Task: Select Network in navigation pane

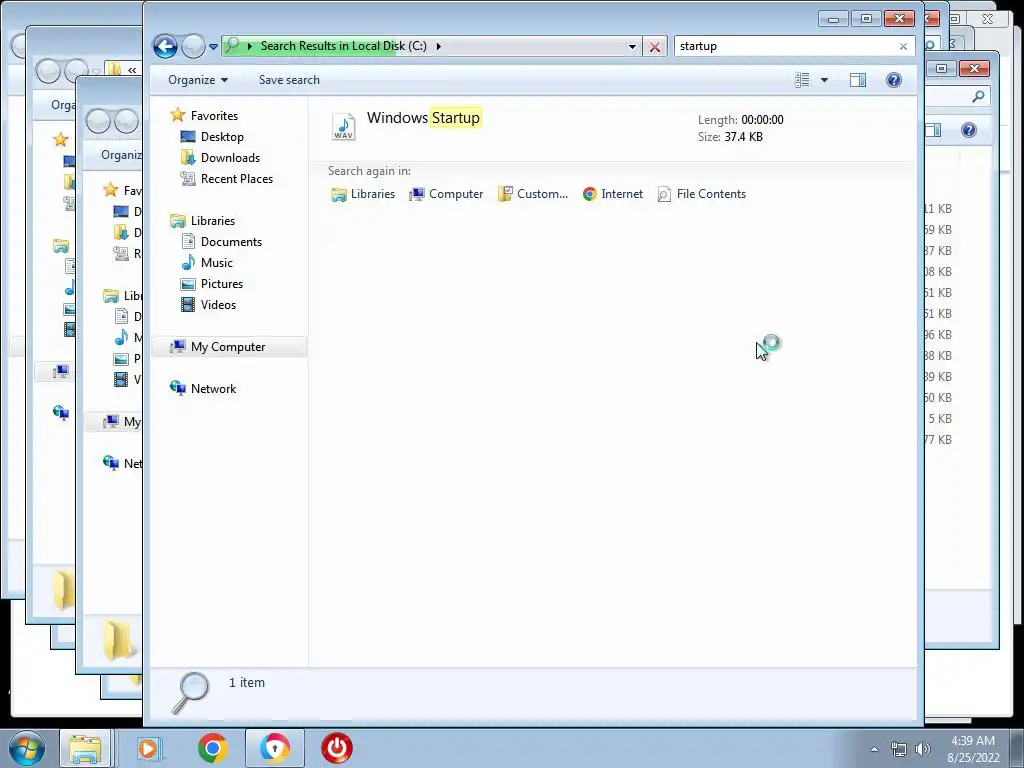Action: tap(213, 389)
